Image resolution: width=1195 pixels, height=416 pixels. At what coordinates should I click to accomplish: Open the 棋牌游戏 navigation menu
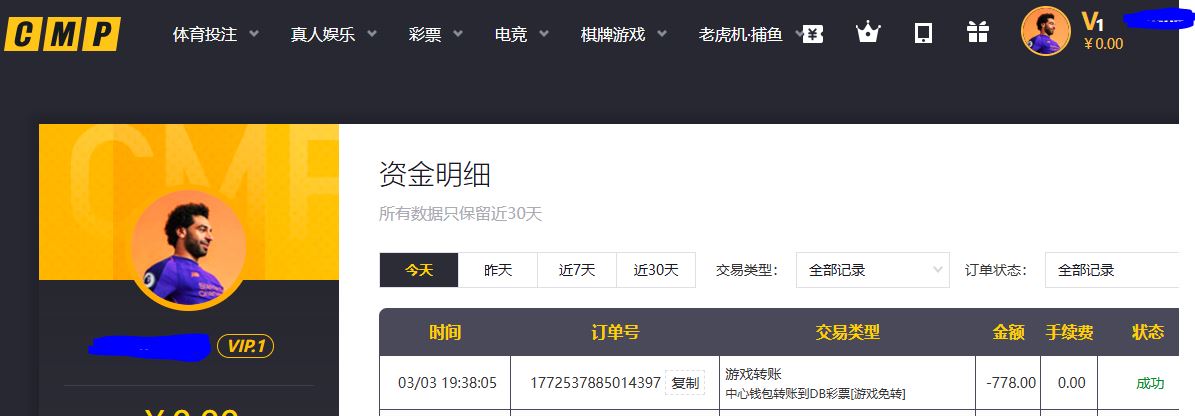(624, 34)
